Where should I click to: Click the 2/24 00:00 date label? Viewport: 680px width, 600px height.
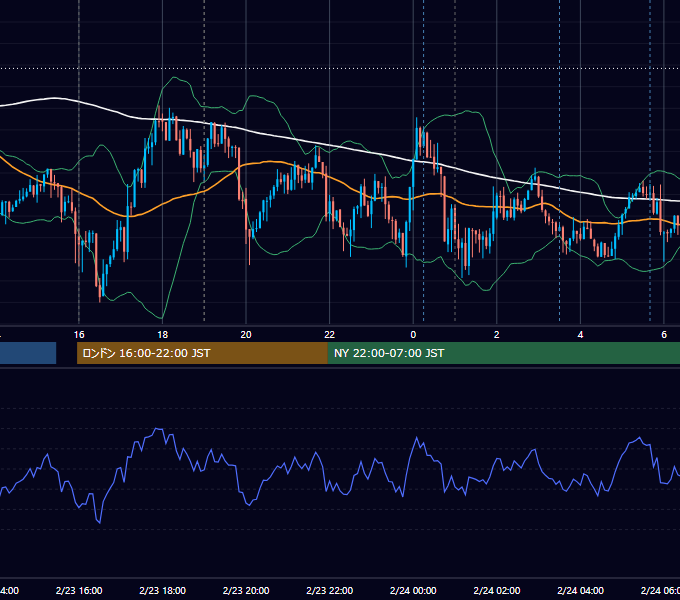pyautogui.click(x=413, y=590)
